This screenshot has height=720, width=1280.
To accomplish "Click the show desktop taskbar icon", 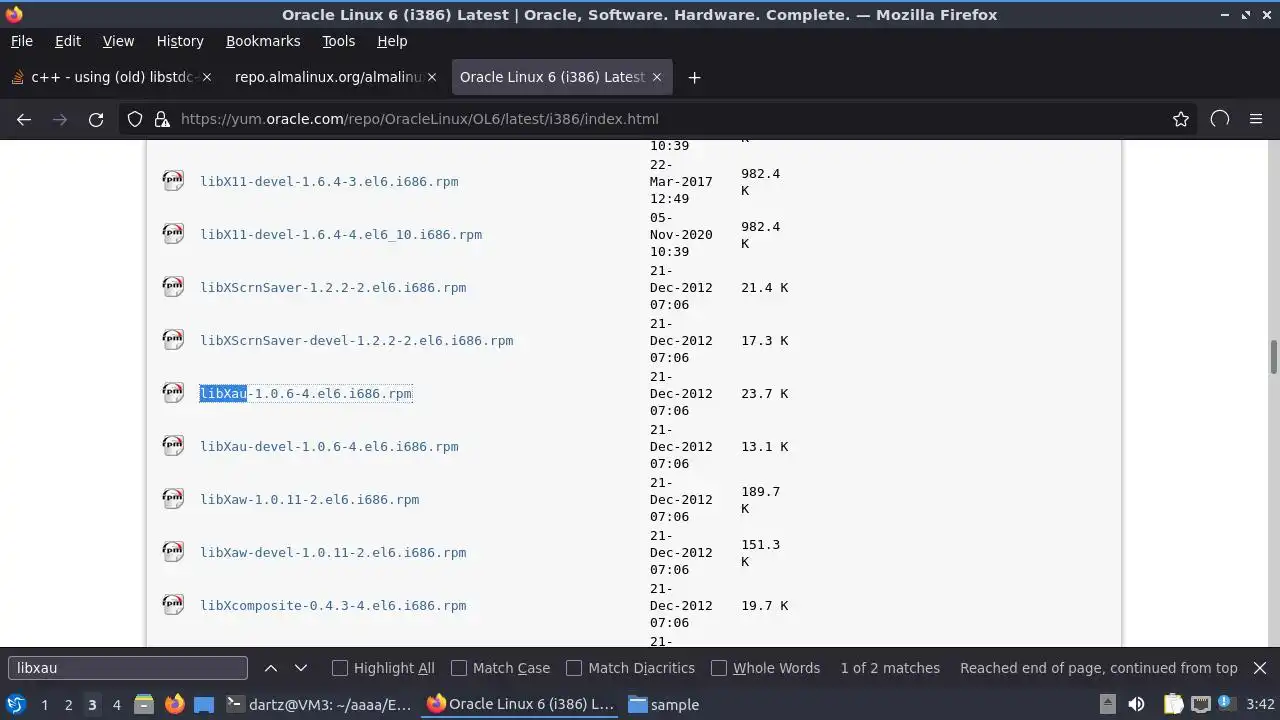I will tap(204, 704).
